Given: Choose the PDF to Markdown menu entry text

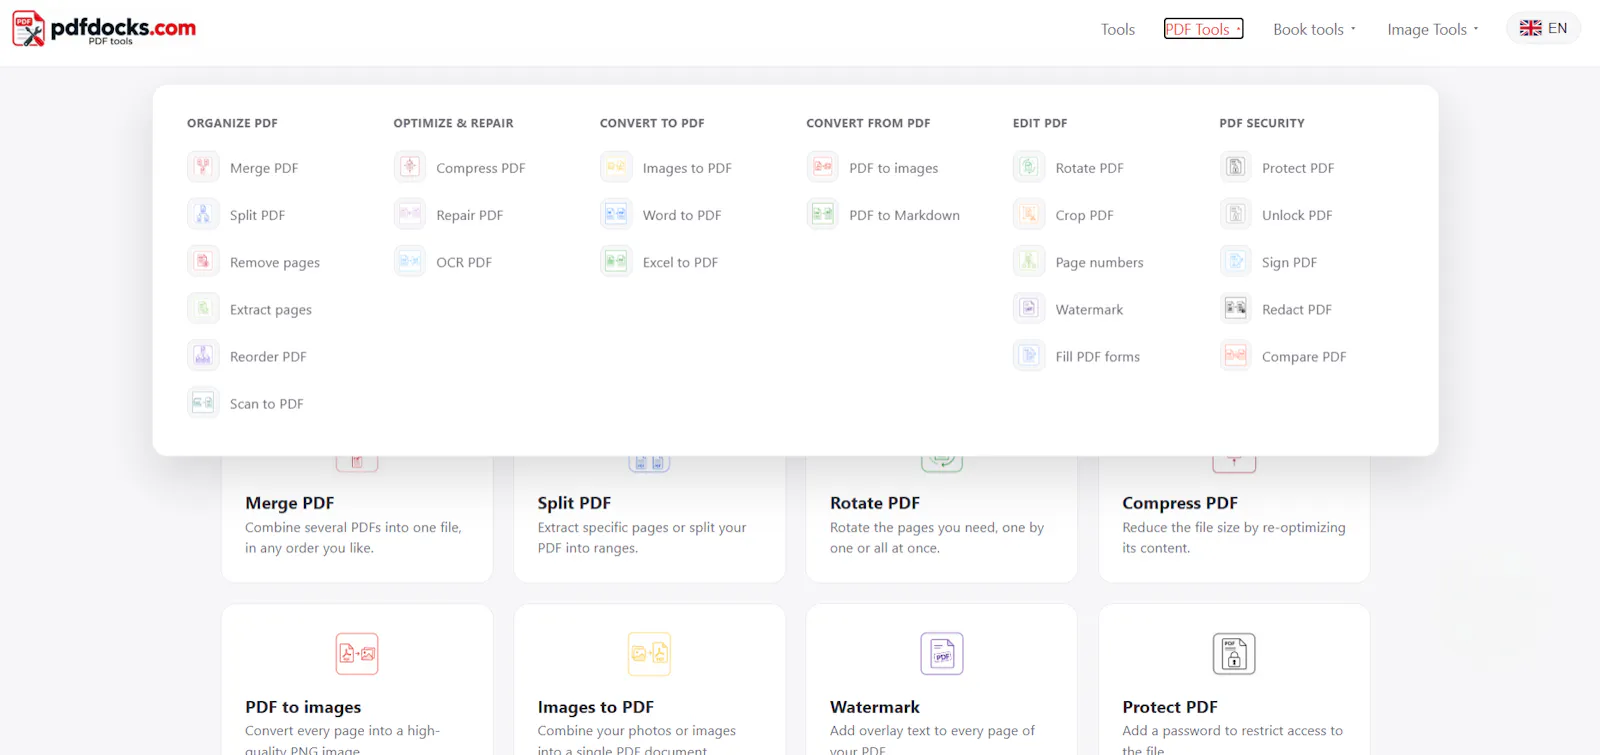Looking at the screenshot, I should click(904, 215).
